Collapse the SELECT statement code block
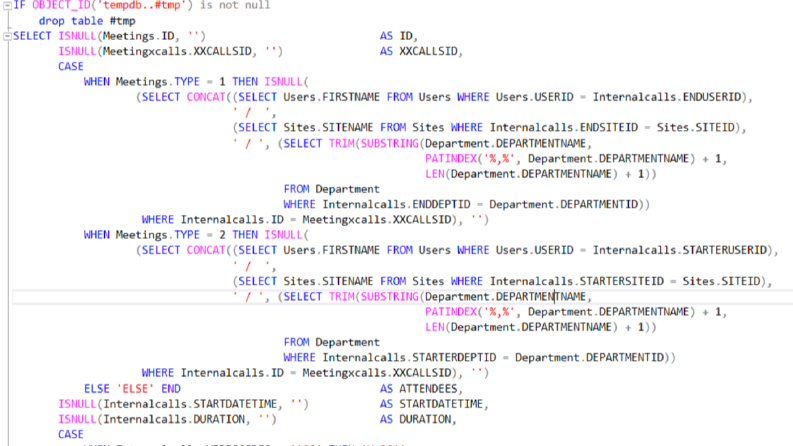The width and height of the screenshot is (793, 446). [7, 36]
